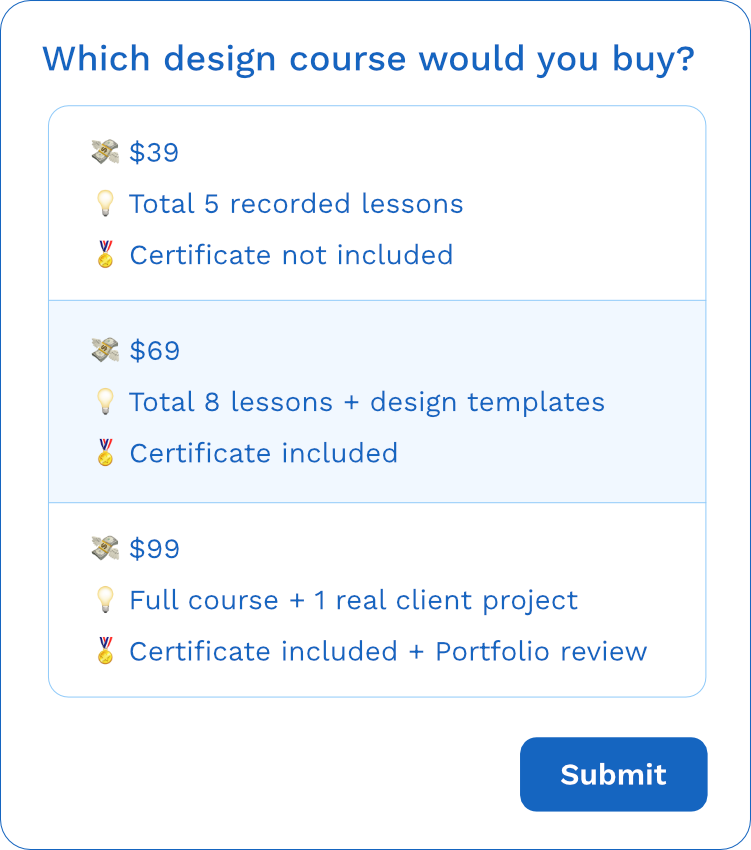
Task: Click the money icon beside $39
Action: pyautogui.click(x=105, y=152)
